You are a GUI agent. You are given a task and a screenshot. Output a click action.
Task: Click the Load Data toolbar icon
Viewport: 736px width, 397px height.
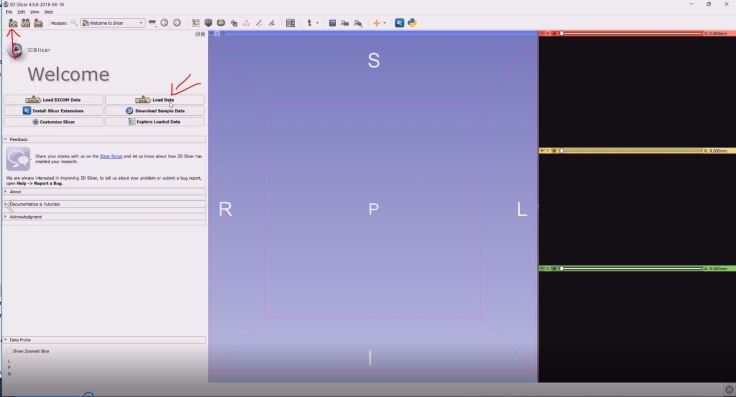click(x=13, y=23)
